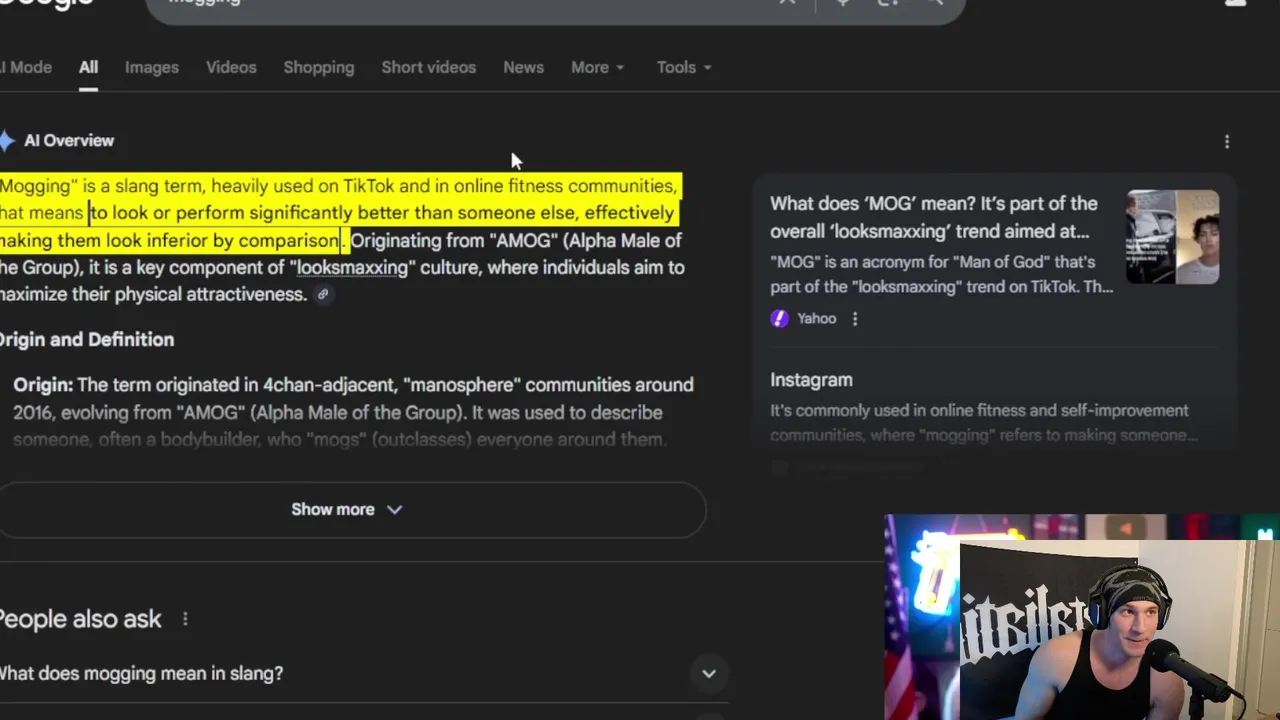Screen dimensions: 1280x720
Task: Click the highlighted text 'heavily used on TikTok'
Action: click(x=302, y=186)
